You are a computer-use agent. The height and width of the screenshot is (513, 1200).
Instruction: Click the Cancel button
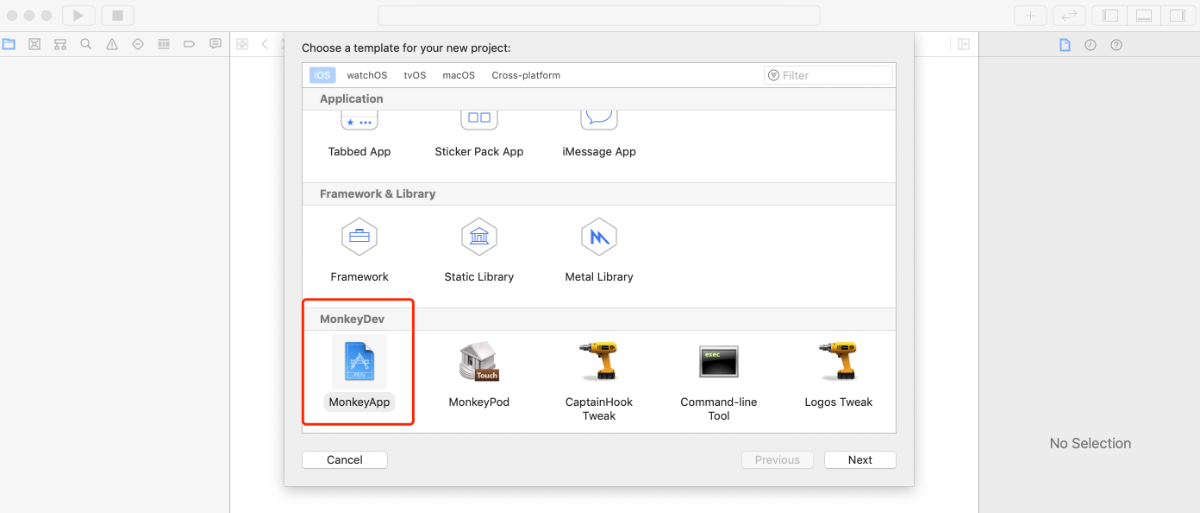[344, 460]
